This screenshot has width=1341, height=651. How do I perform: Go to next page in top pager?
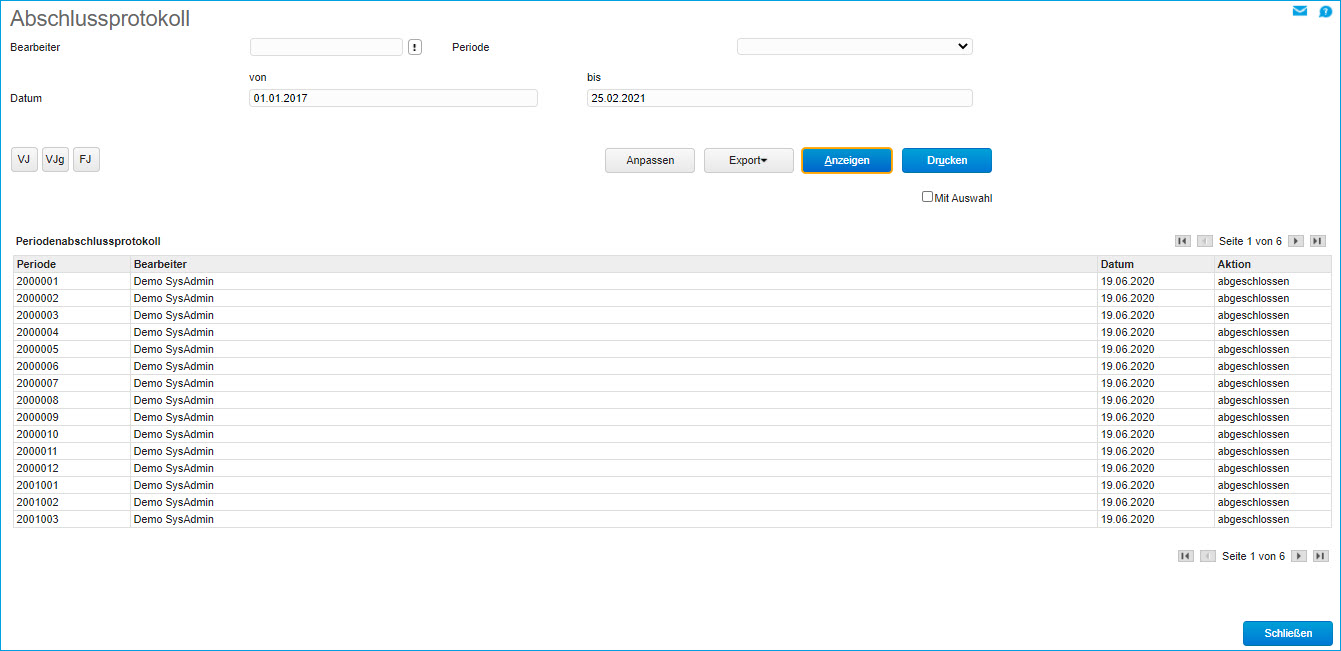[1296, 241]
